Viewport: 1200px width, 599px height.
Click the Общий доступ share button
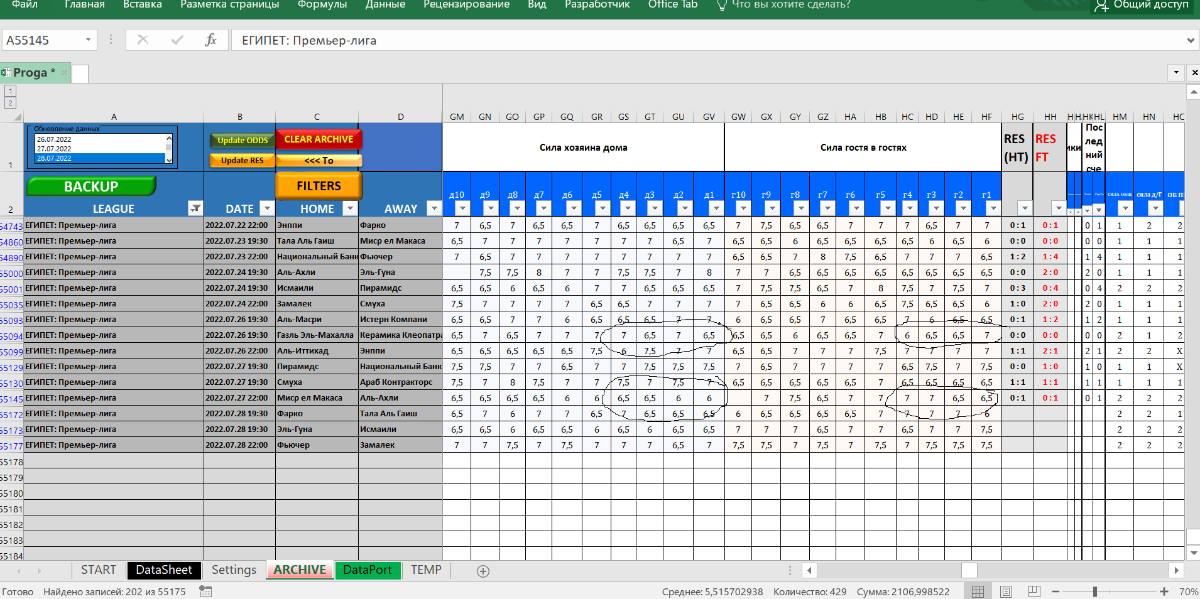[x=1141, y=5]
